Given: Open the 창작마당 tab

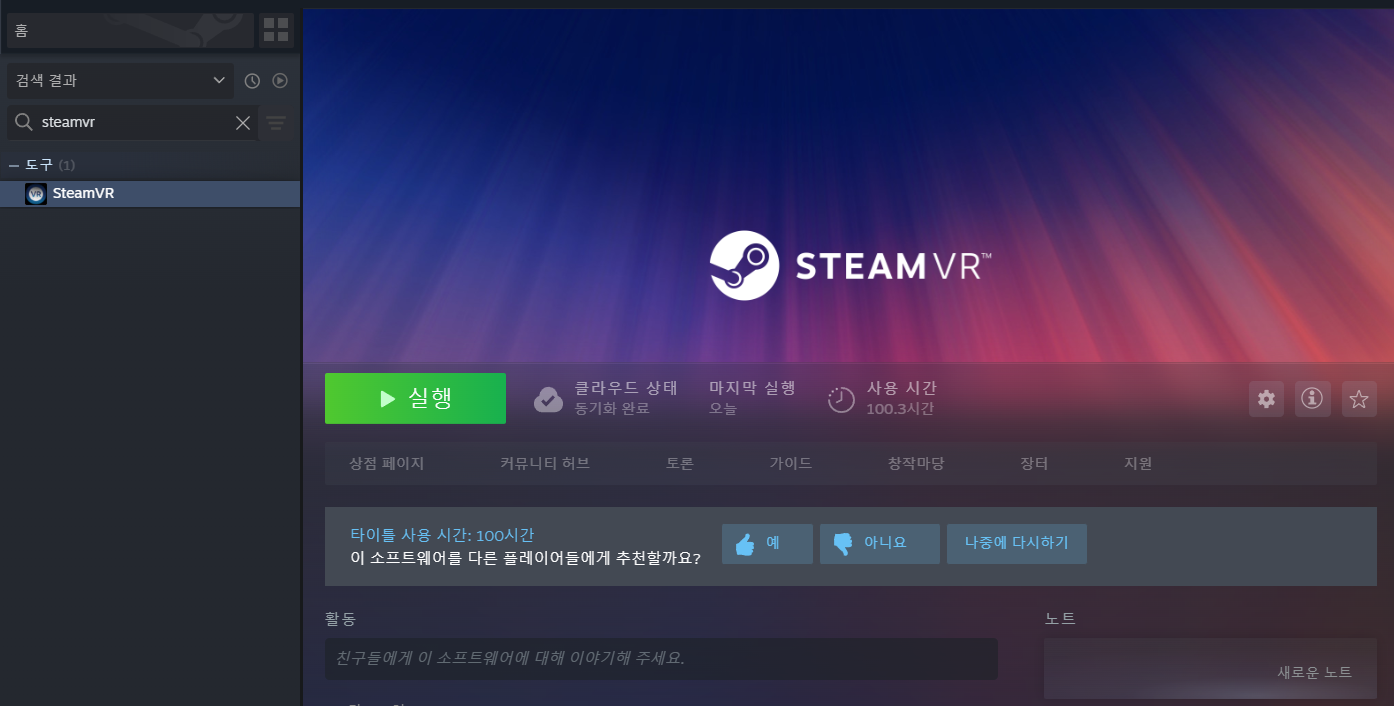Looking at the screenshot, I should (x=916, y=464).
